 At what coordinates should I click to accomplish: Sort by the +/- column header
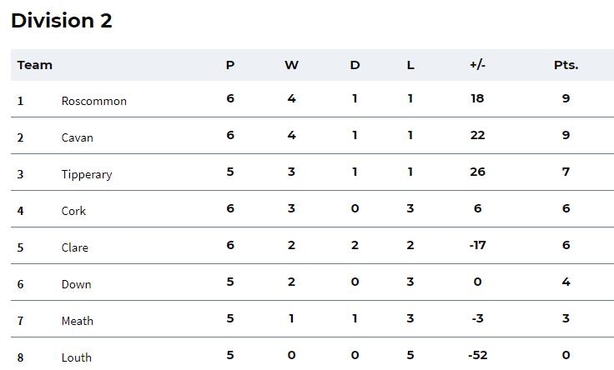478,65
